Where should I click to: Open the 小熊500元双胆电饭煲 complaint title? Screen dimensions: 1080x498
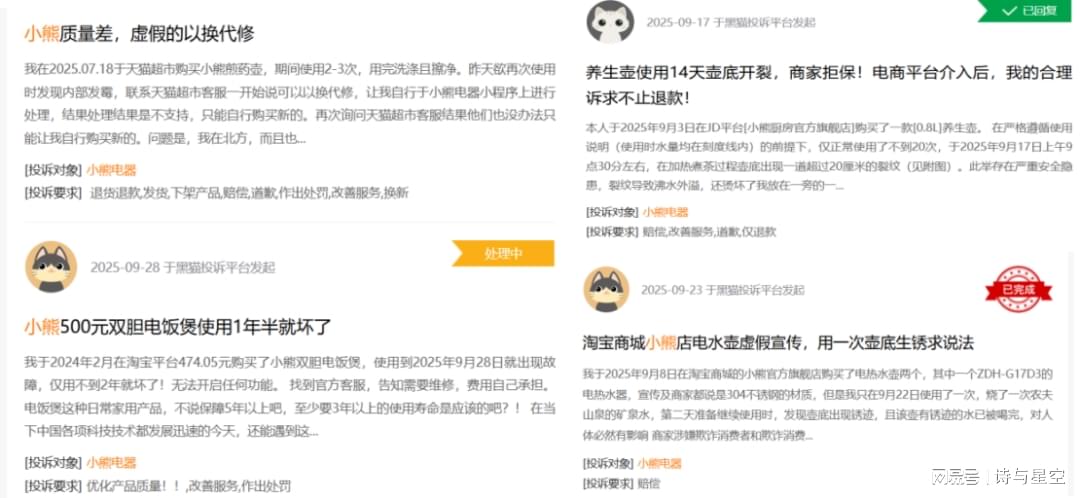click(x=178, y=327)
